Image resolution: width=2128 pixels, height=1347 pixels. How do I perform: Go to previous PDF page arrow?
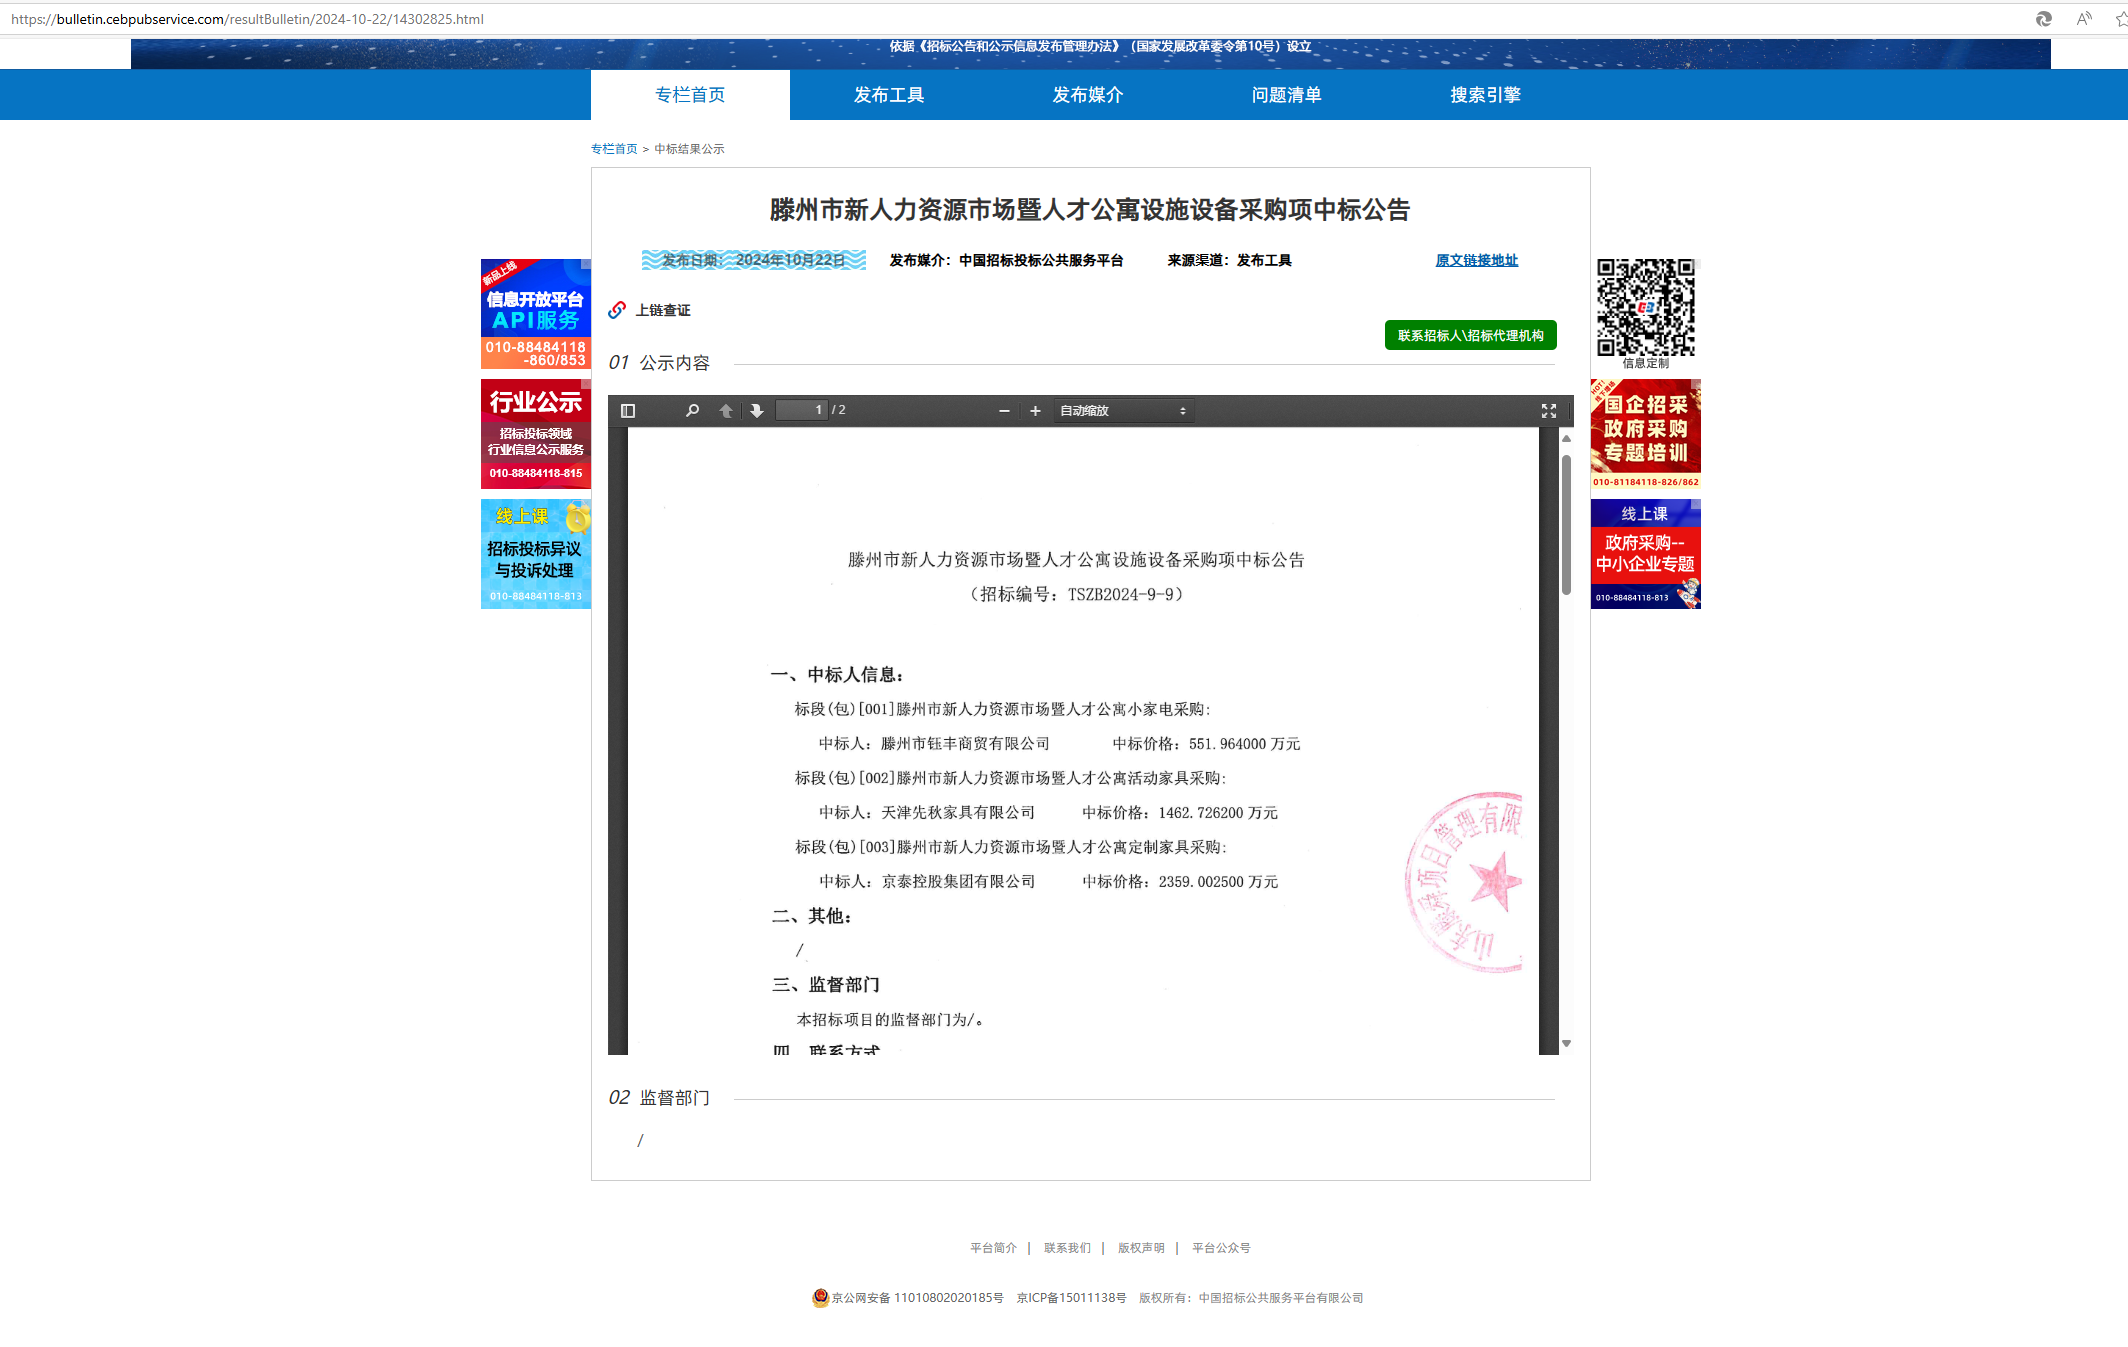tap(726, 411)
